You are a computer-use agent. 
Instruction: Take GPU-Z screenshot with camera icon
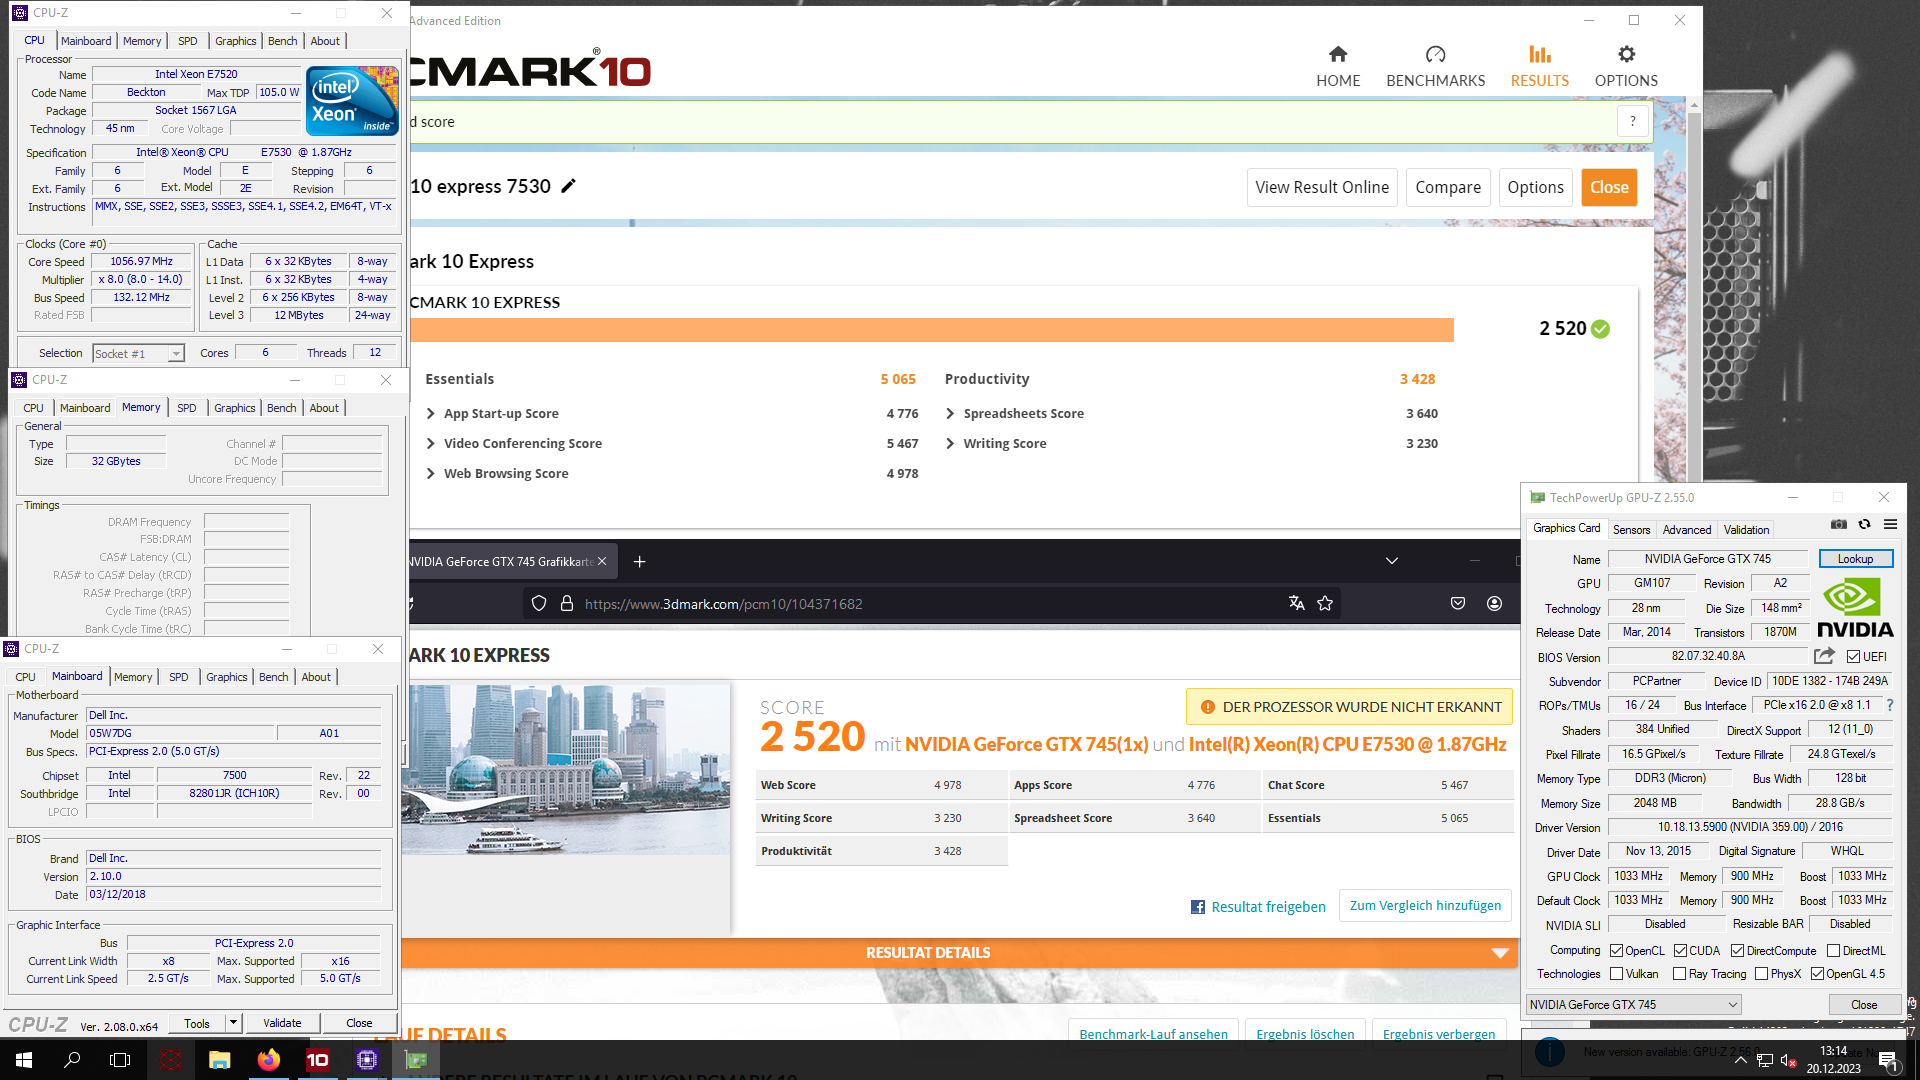pos(1838,524)
